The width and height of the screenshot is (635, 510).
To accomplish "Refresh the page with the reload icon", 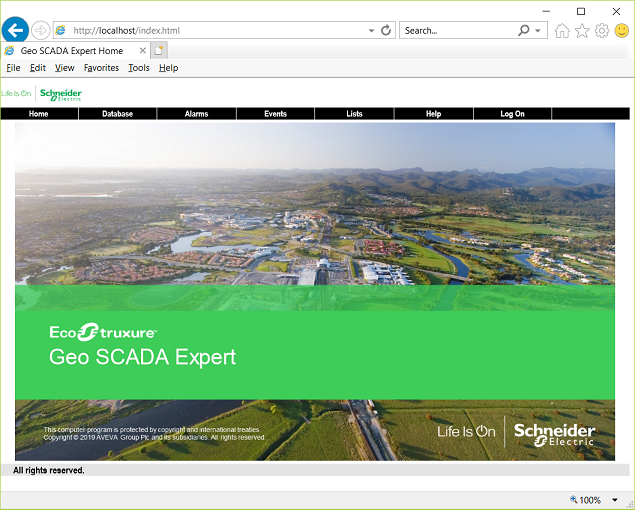I will point(386,31).
